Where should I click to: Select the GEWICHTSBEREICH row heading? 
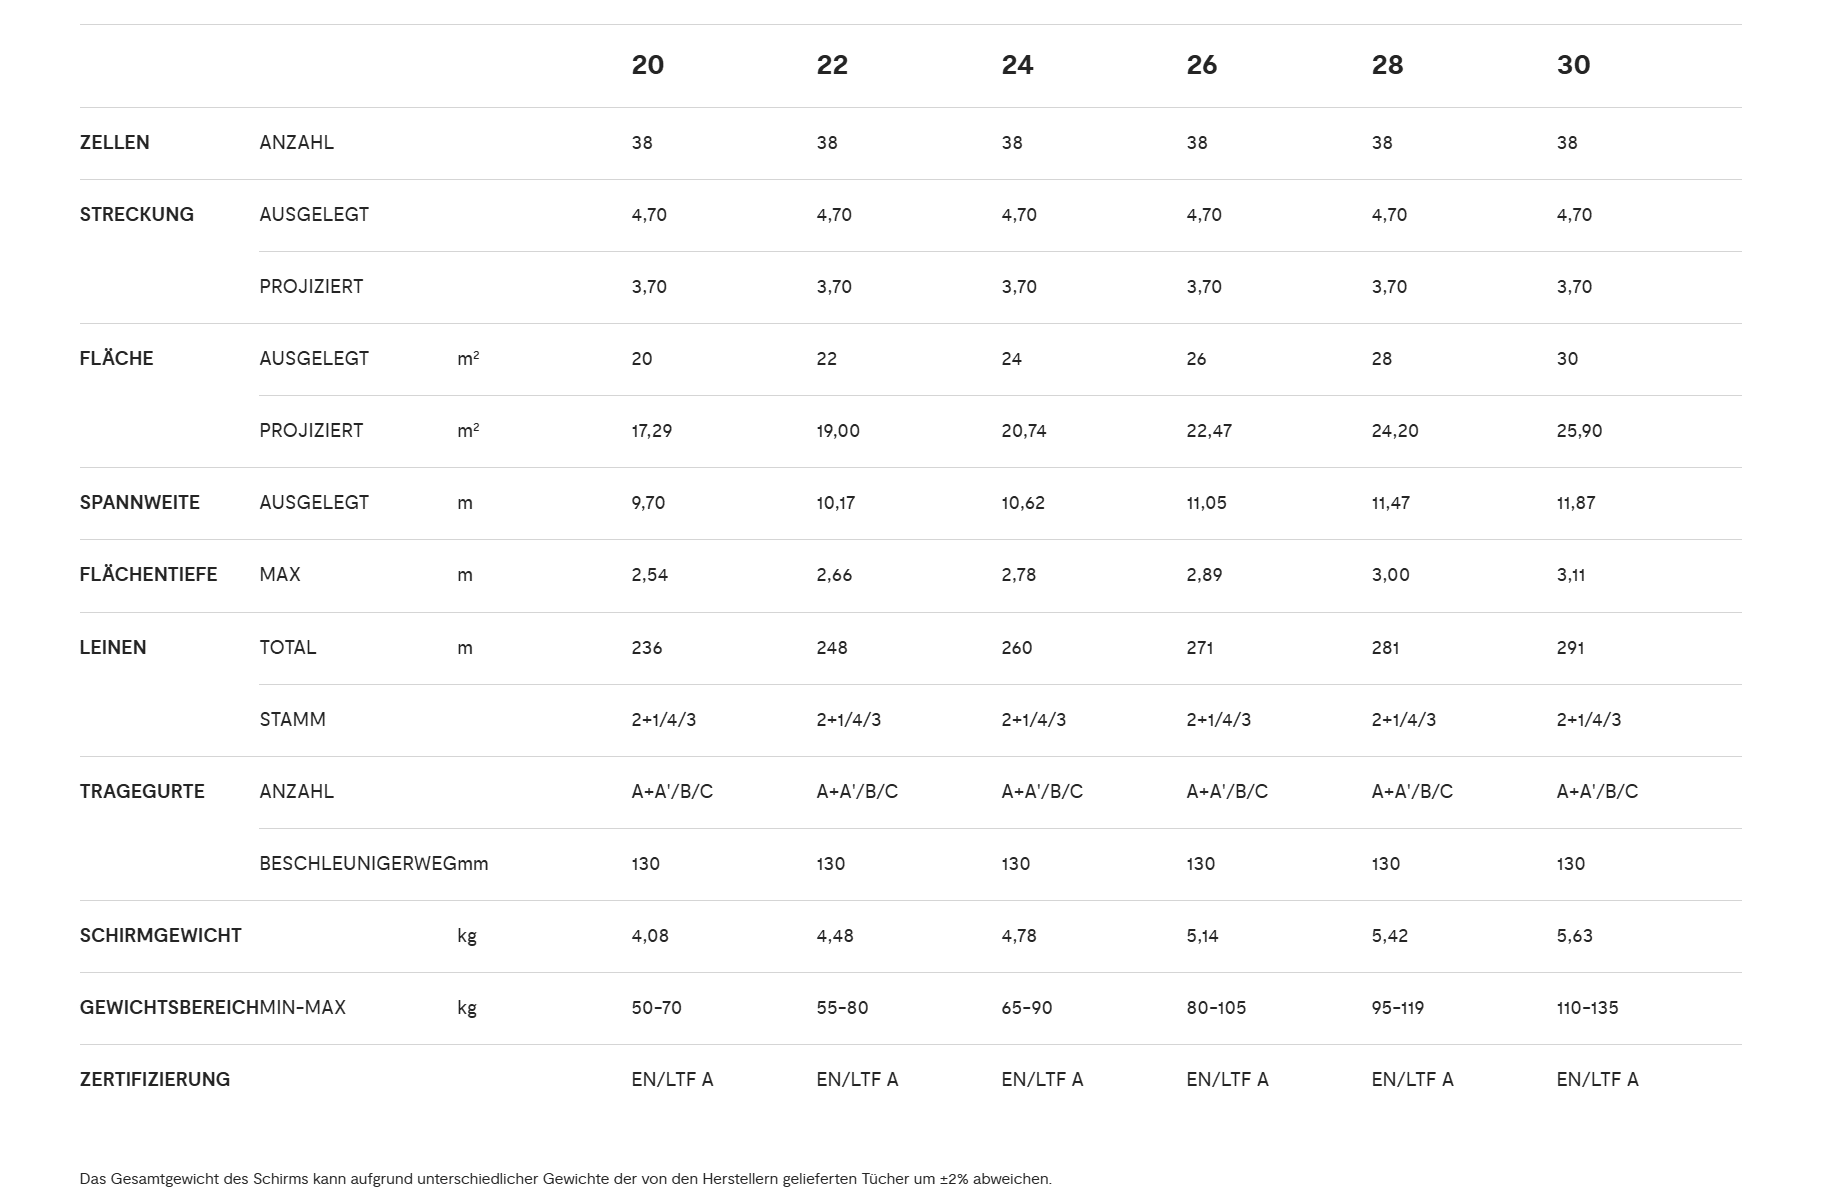point(169,1008)
